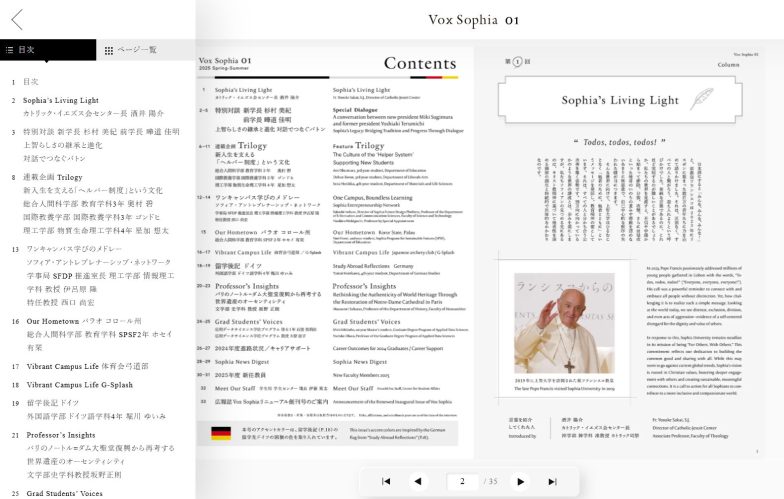The image size is (784, 499).
Task: Open Sophia's Living Light in the sidebar contents
Action: tap(61, 100)
